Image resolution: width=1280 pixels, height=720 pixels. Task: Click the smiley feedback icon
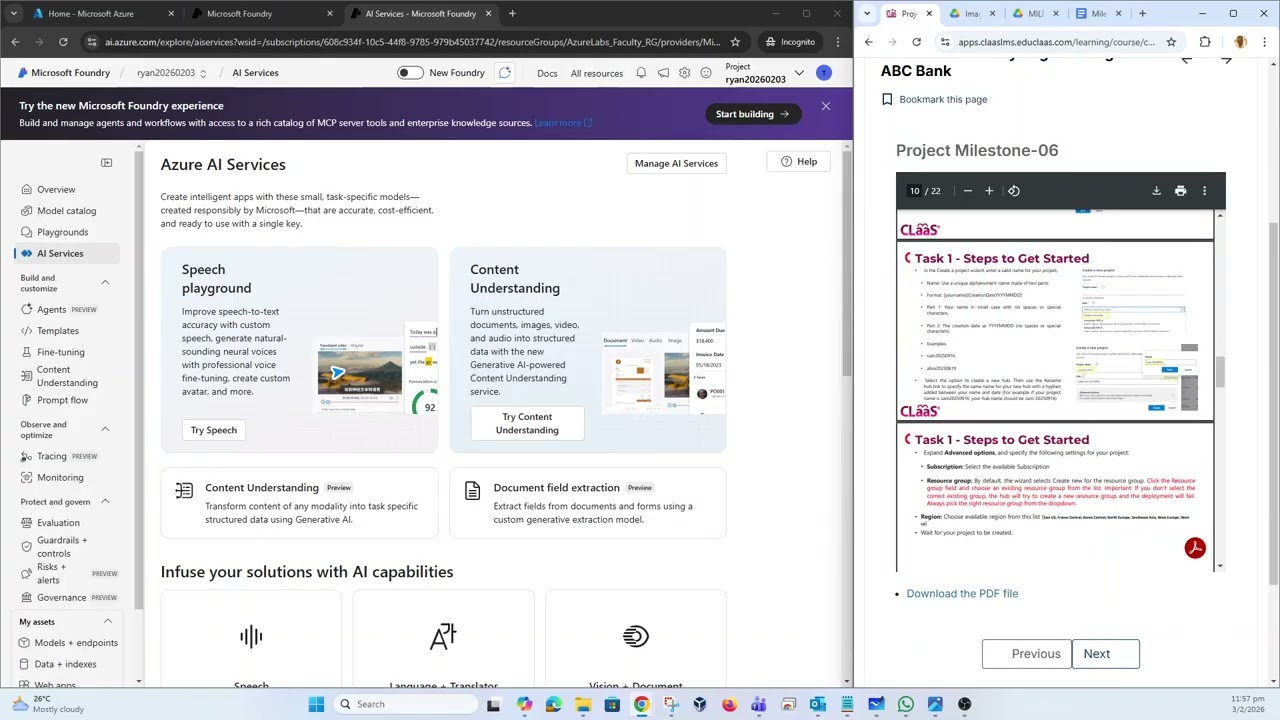[706, 73]
